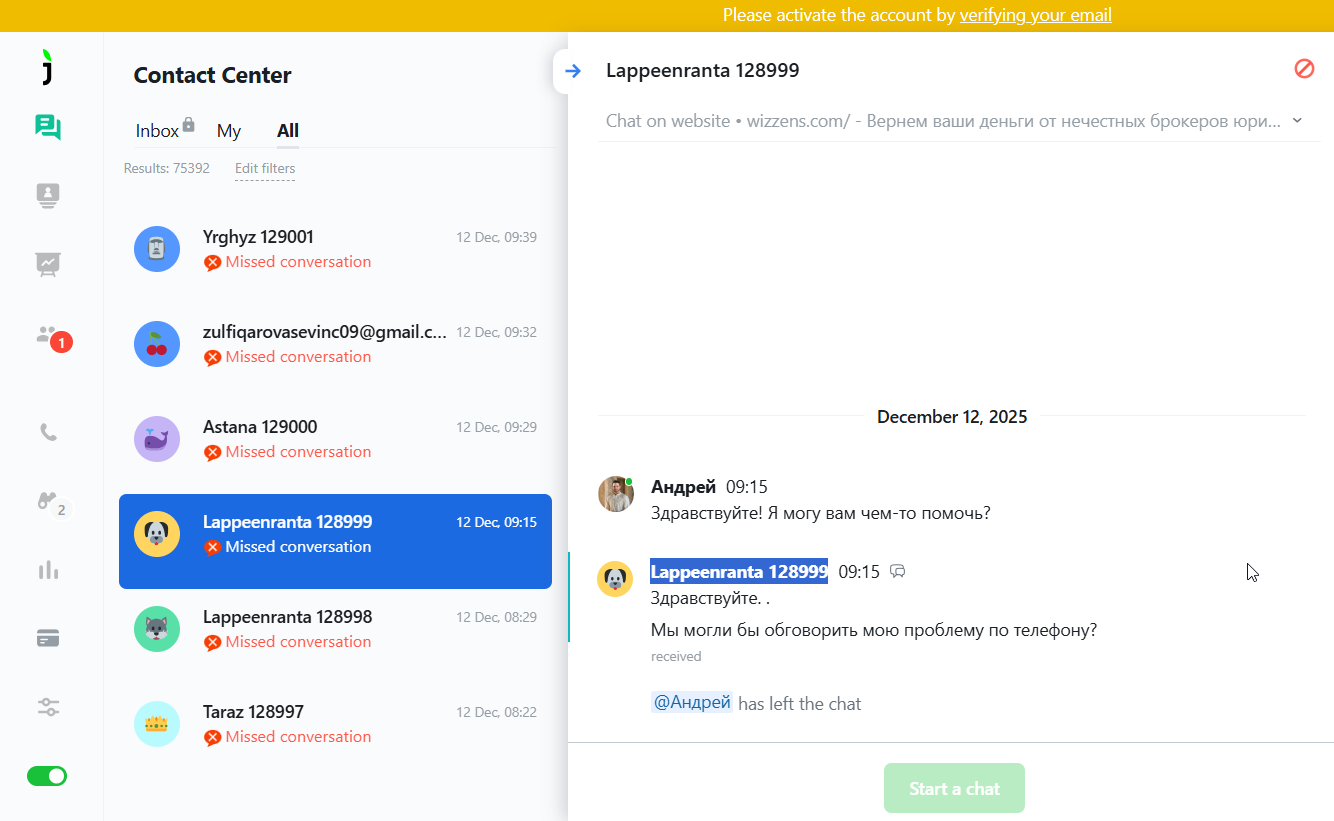Click missed conversation icon under Astana 129000
This screenshot has height=821, width=1334.
212,453
